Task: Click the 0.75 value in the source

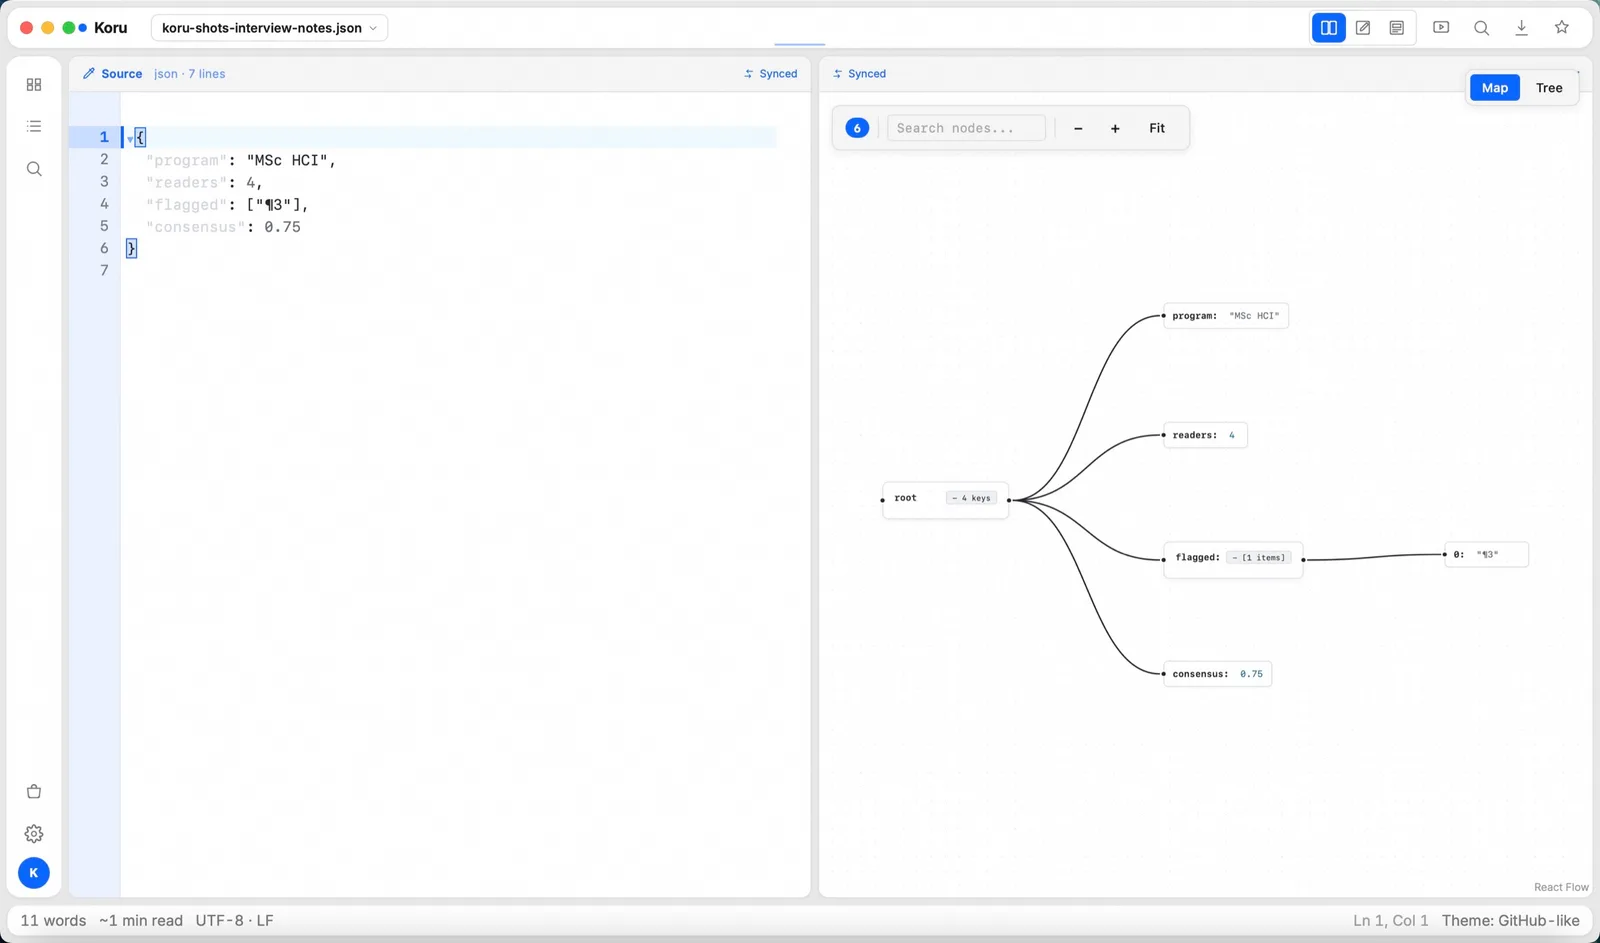Action: 282,227
